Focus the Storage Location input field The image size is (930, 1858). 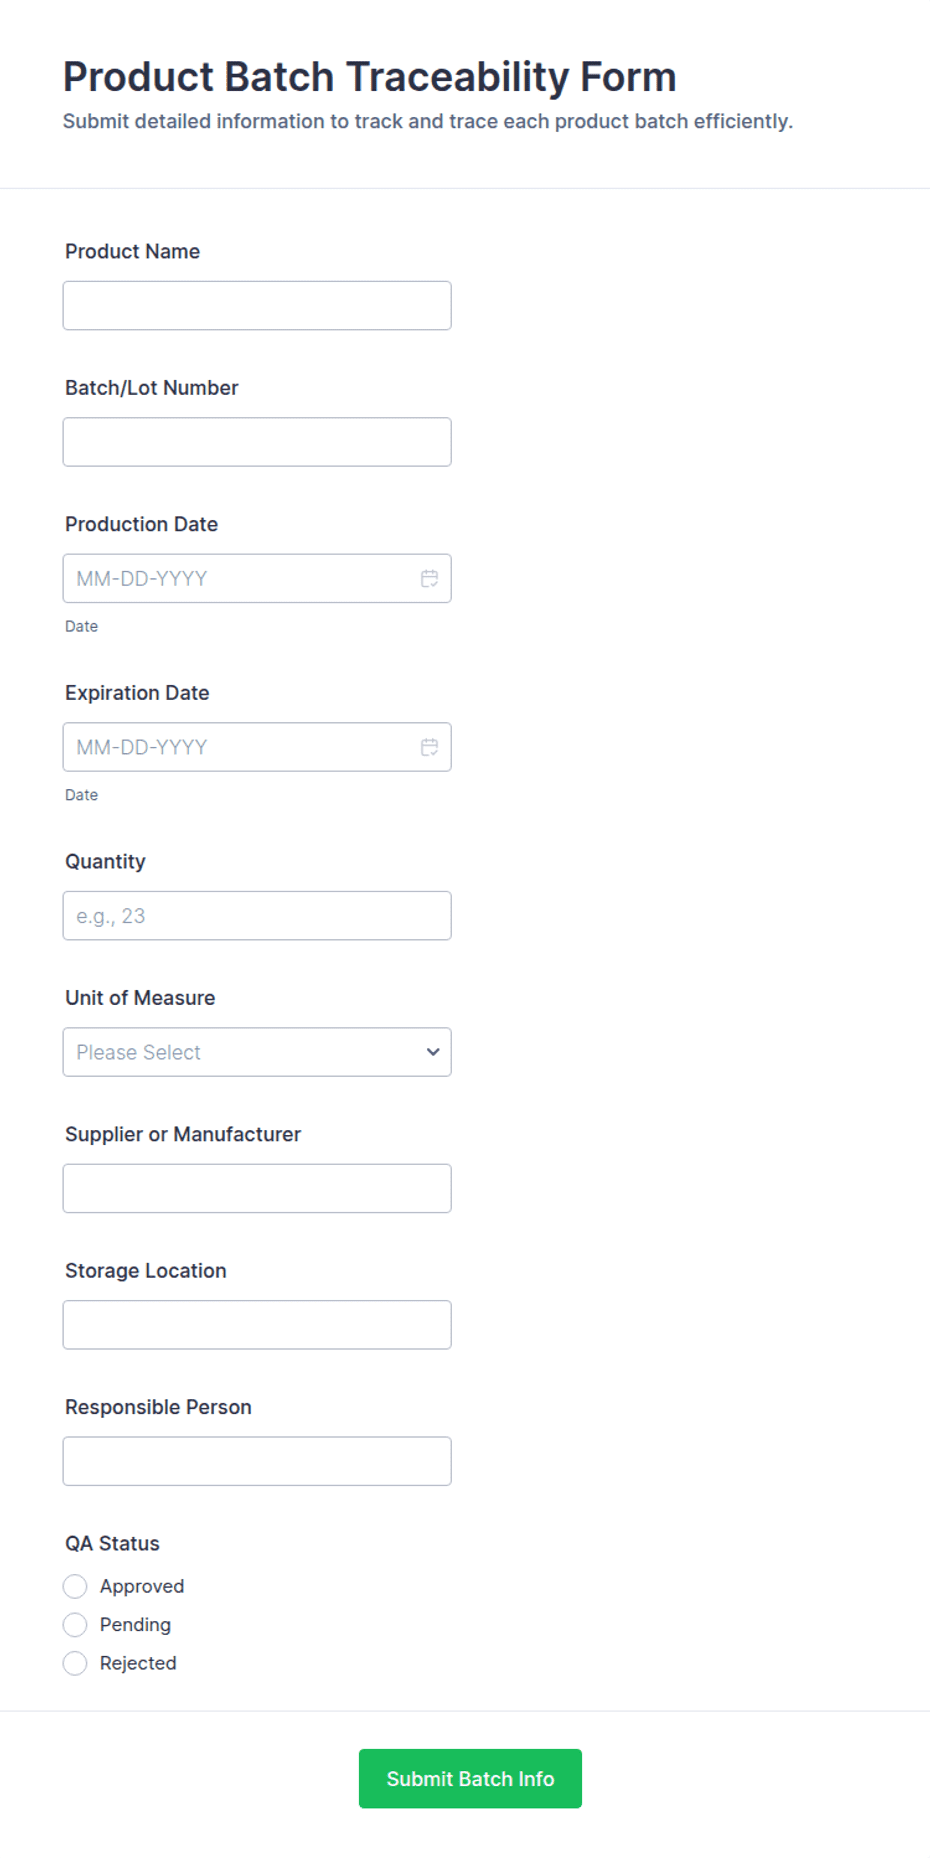(x=257, y=1325)
